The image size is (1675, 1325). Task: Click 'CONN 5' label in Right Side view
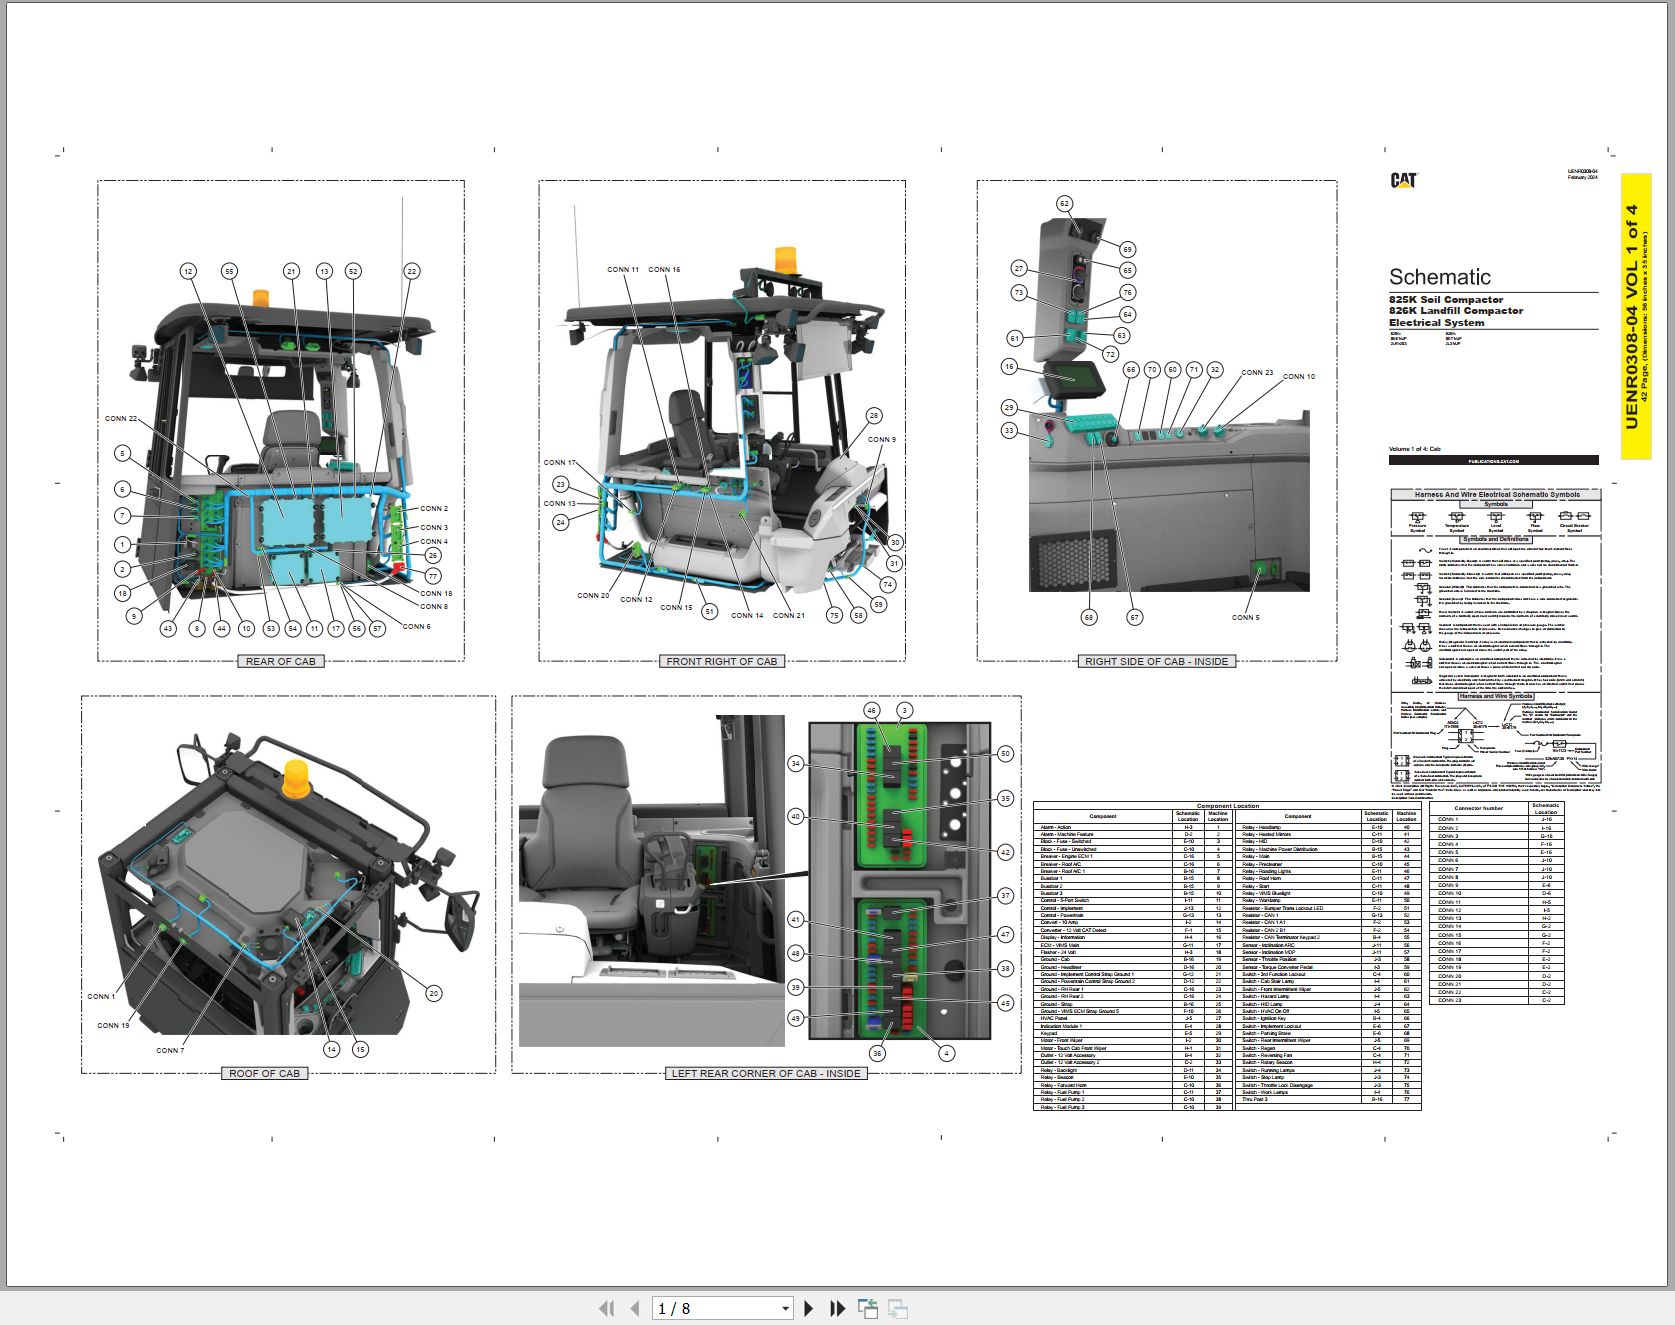point(1246,618)
